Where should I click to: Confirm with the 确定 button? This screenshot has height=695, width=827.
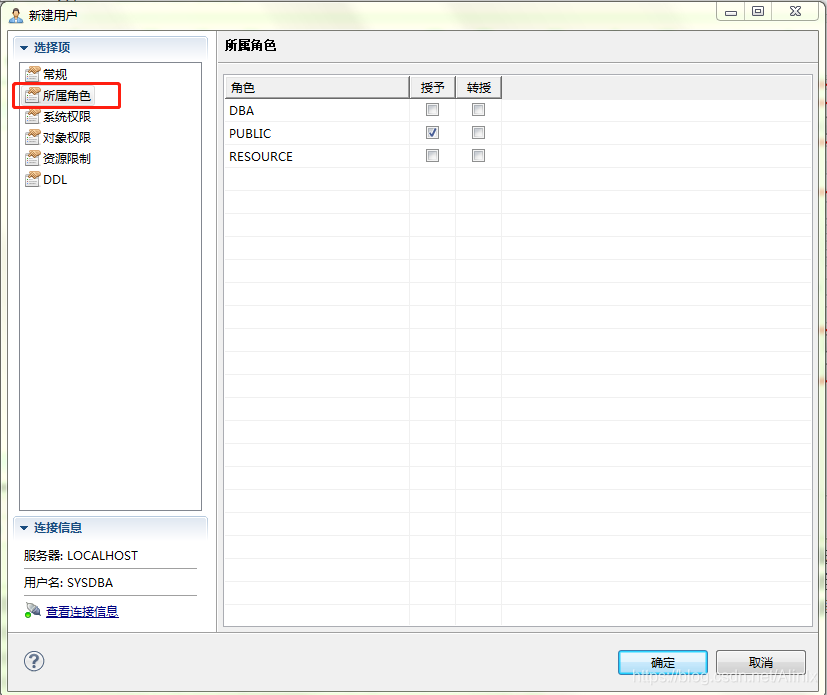pos(663,662)
